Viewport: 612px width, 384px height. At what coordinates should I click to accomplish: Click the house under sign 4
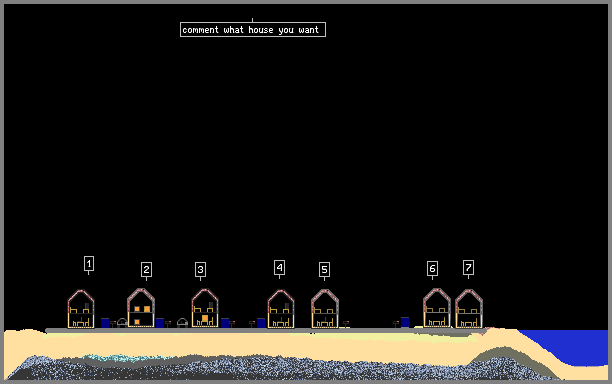281,309
